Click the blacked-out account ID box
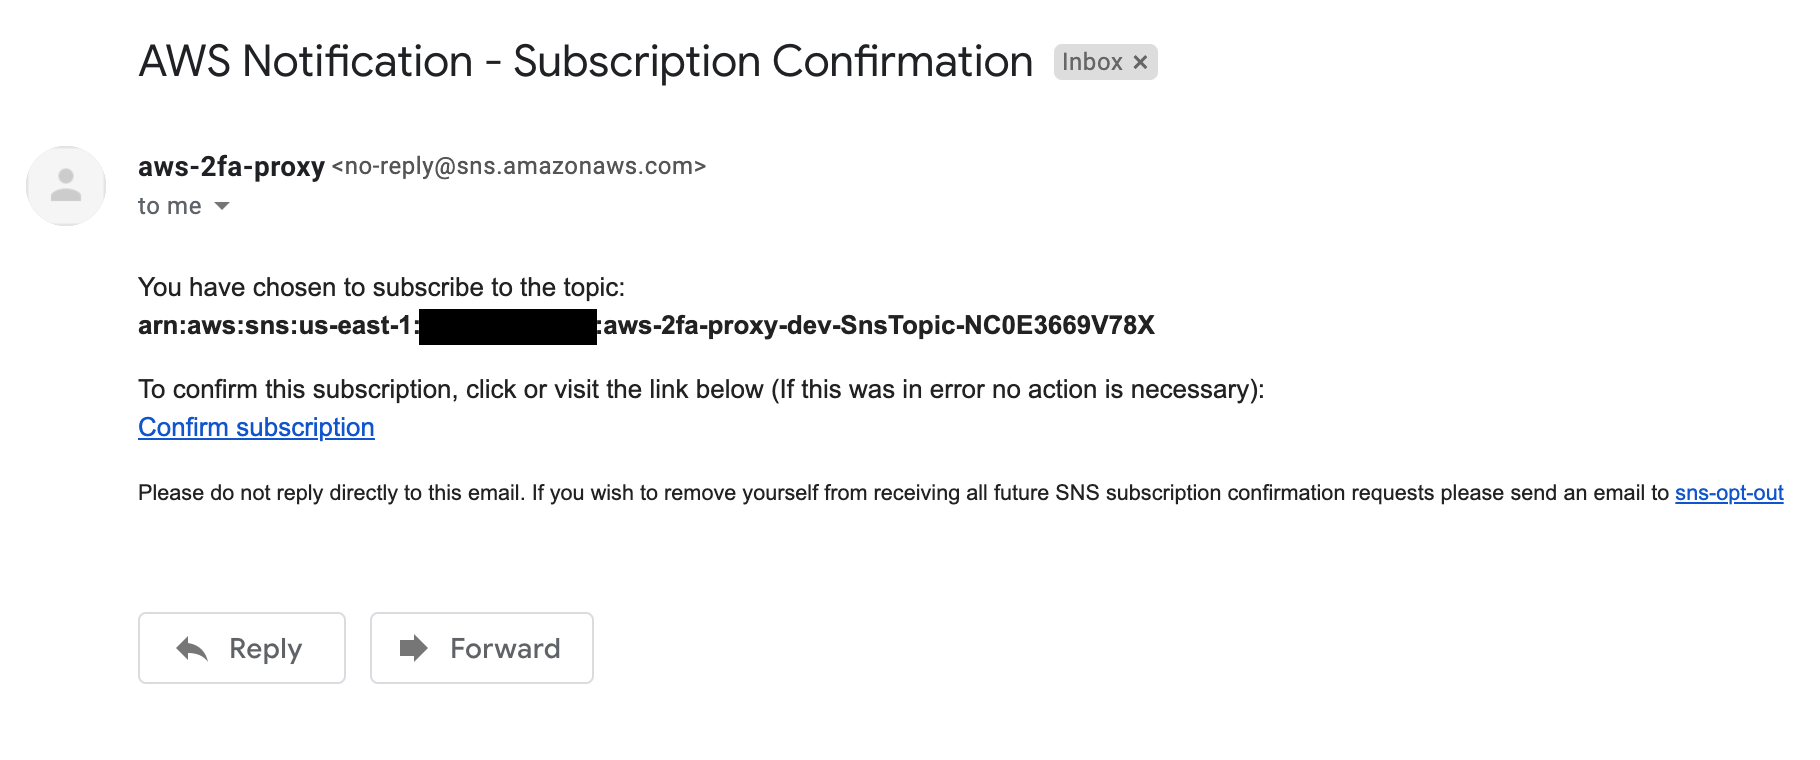The width and height of the screenshot is (1820, 760). (507, 326)
